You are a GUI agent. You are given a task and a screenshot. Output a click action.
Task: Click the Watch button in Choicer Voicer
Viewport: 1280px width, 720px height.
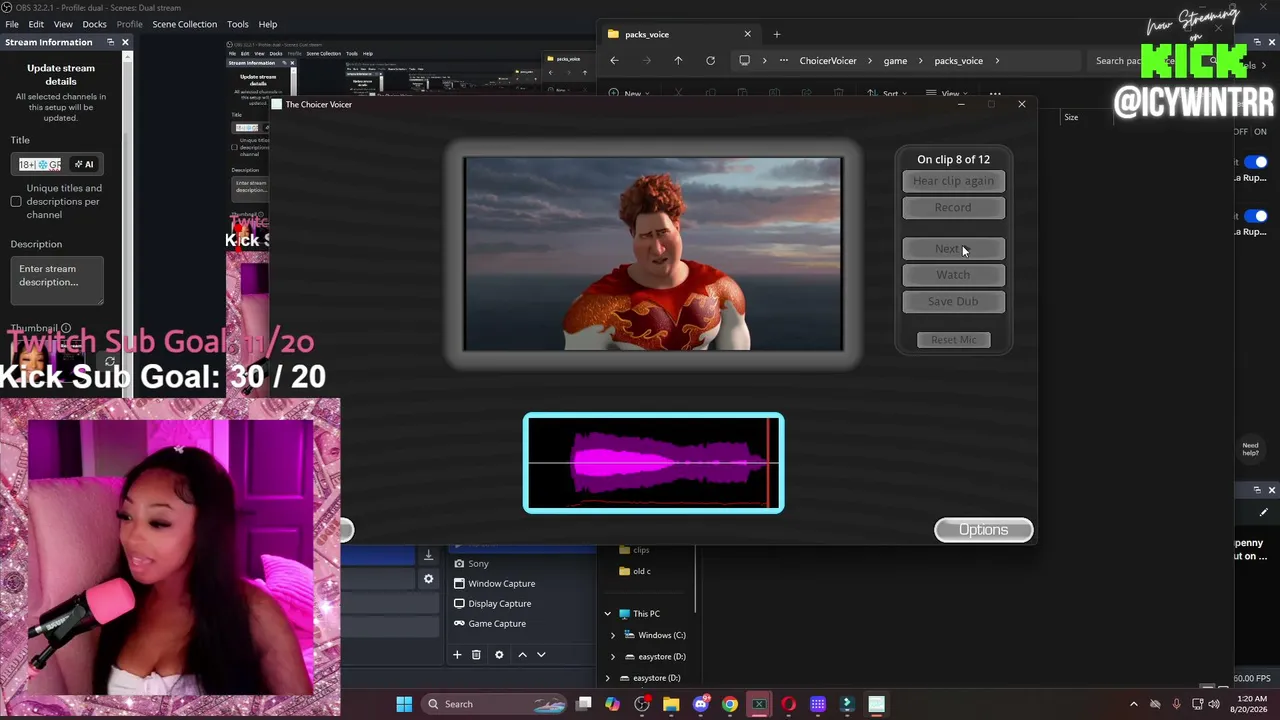tap(953, 275)
